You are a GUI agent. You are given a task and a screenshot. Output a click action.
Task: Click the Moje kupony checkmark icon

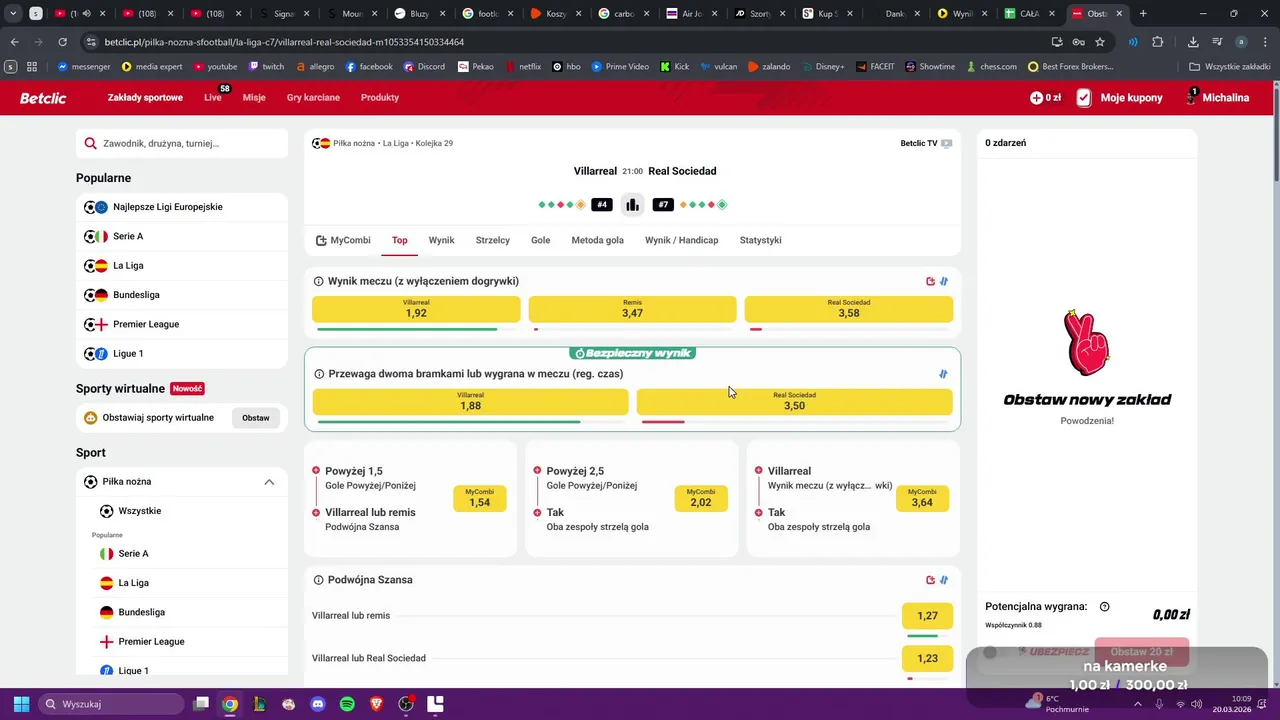point(1084,98)
